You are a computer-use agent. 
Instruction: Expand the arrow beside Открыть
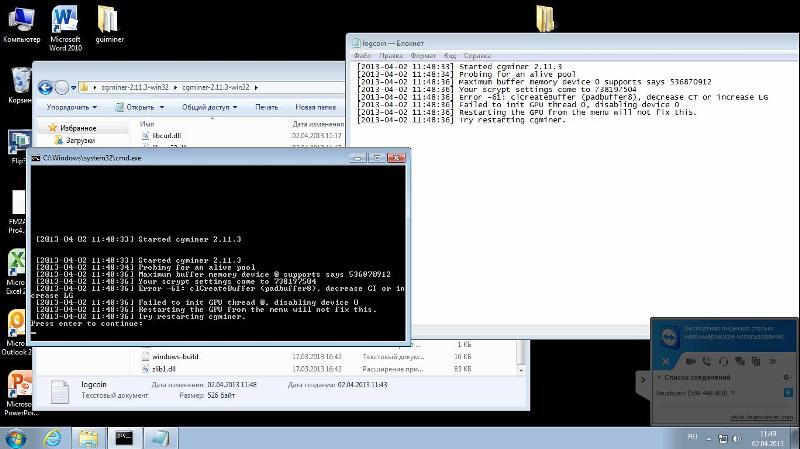point(162,107)
